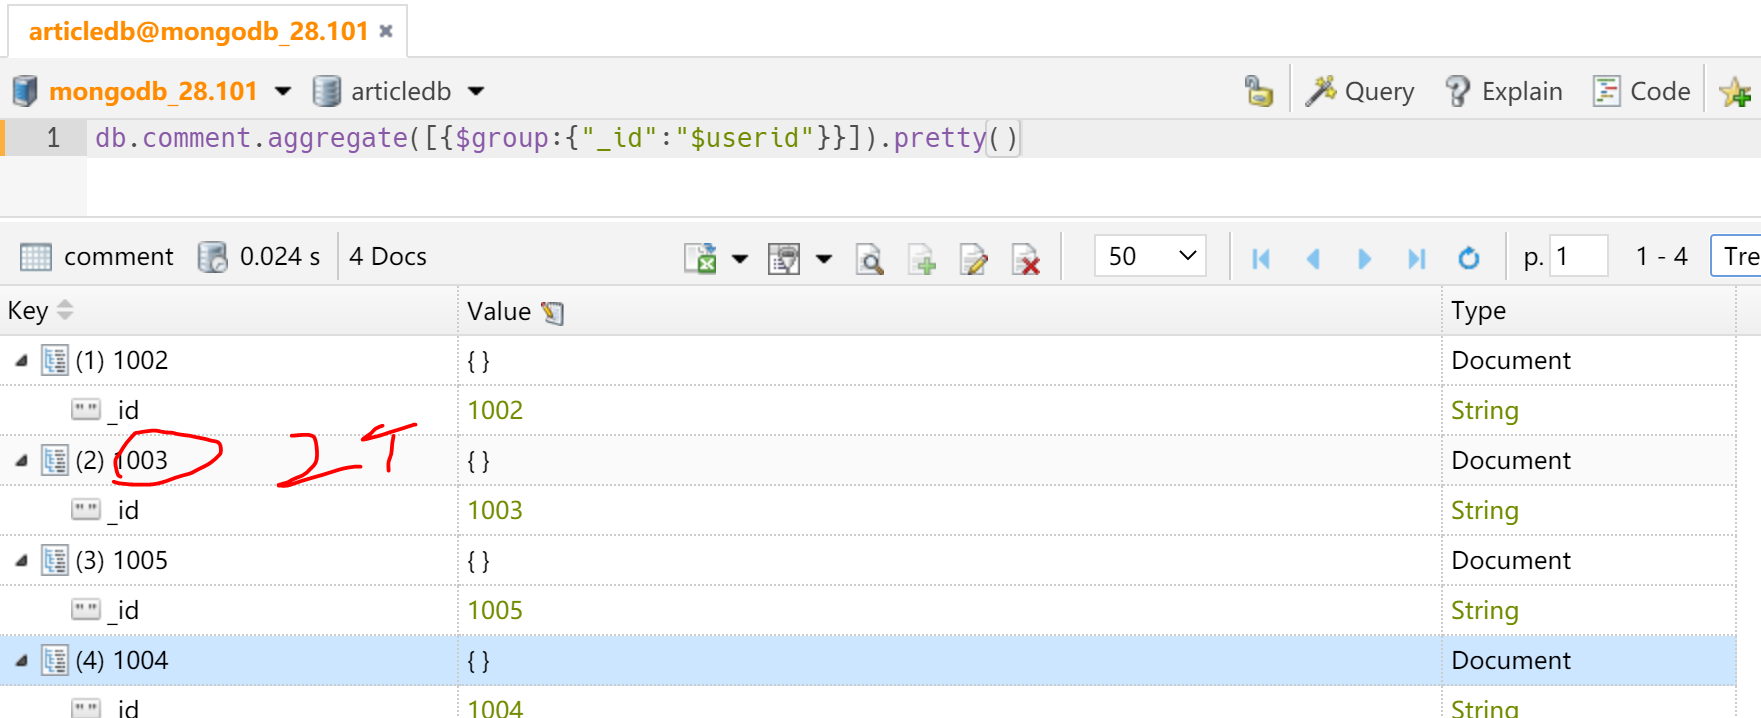Click the find in results magnifier icon
The width and height of the screenshot is (1761, 718).
(x=869, y=258)
